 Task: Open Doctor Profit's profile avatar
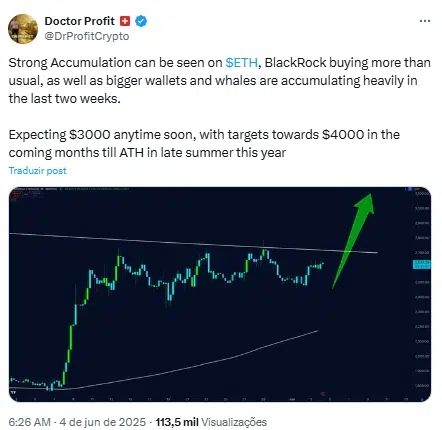(x=23, y=29)
